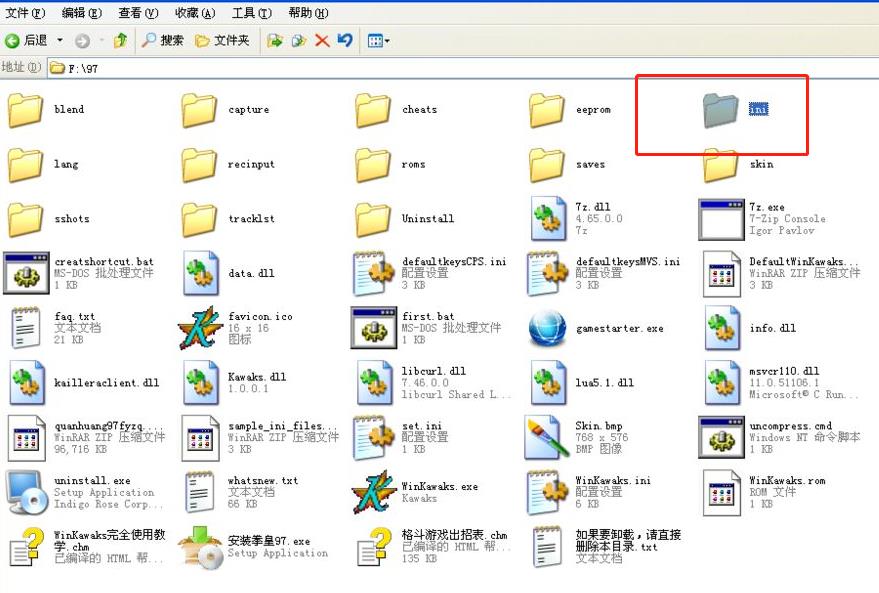Image resolution: width=879 pixels, height=593 pixels.
Task: Open the back button dropdown arrow
Action: coord(58,41)
